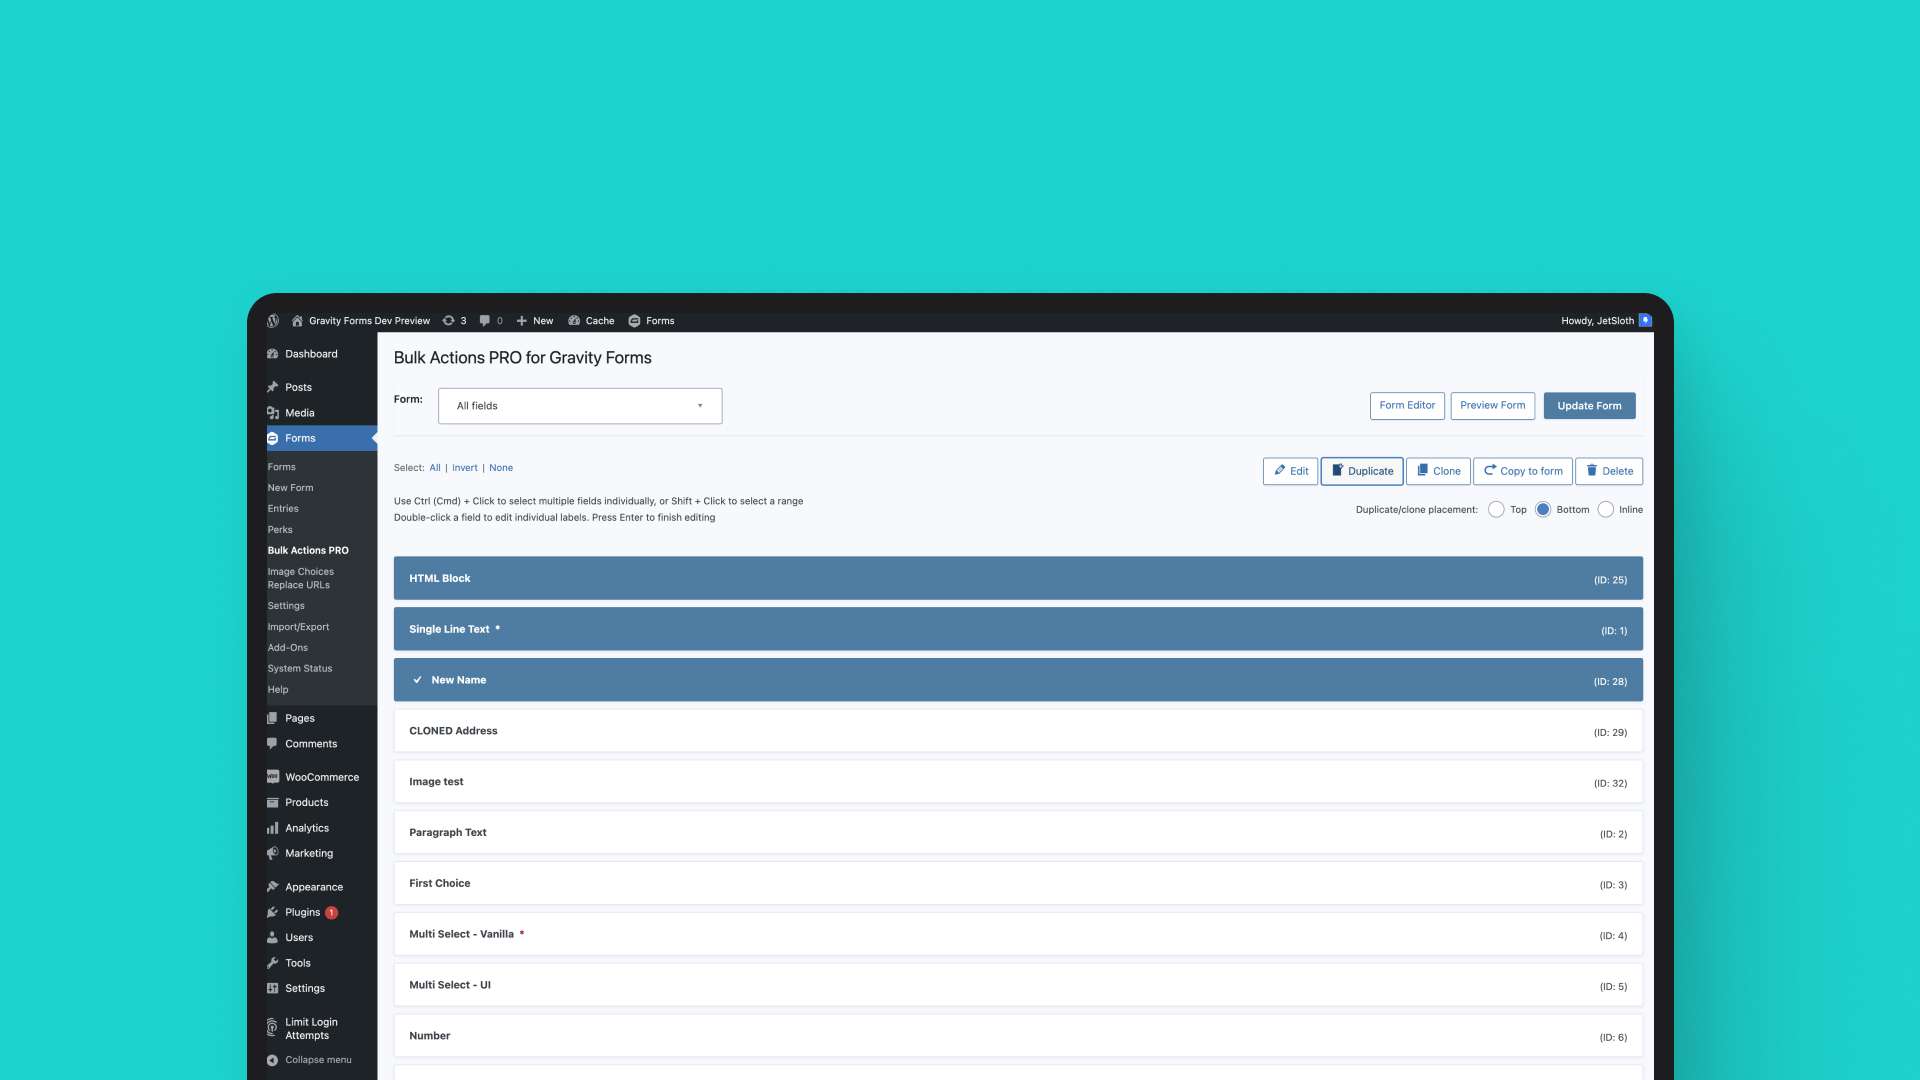This screenshot has height=1080, width=1920.
Task: Click the Select All link
Action: [435, 468]
